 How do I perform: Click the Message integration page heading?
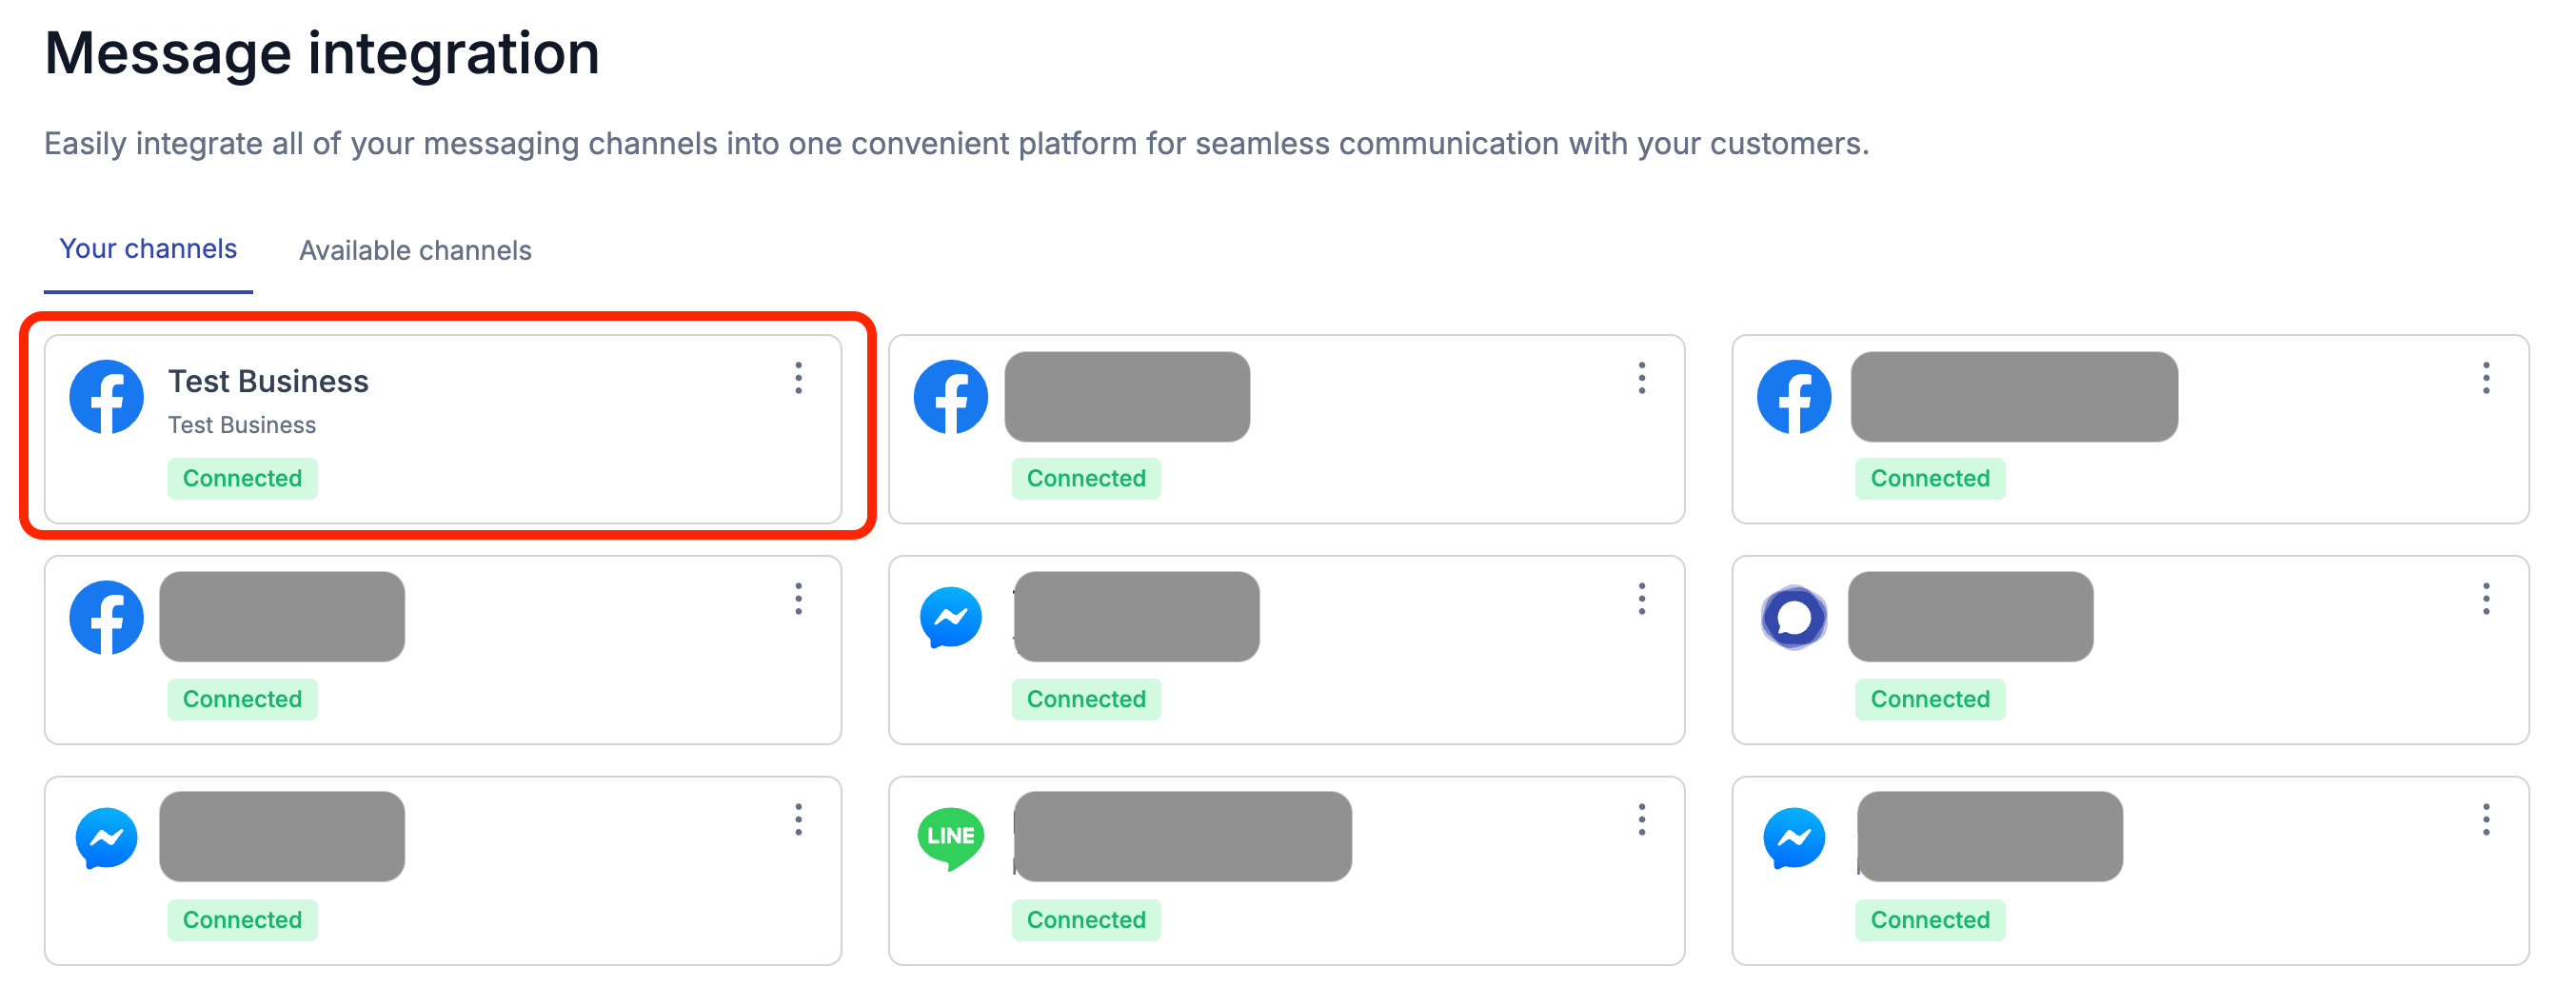coord(322,53)
